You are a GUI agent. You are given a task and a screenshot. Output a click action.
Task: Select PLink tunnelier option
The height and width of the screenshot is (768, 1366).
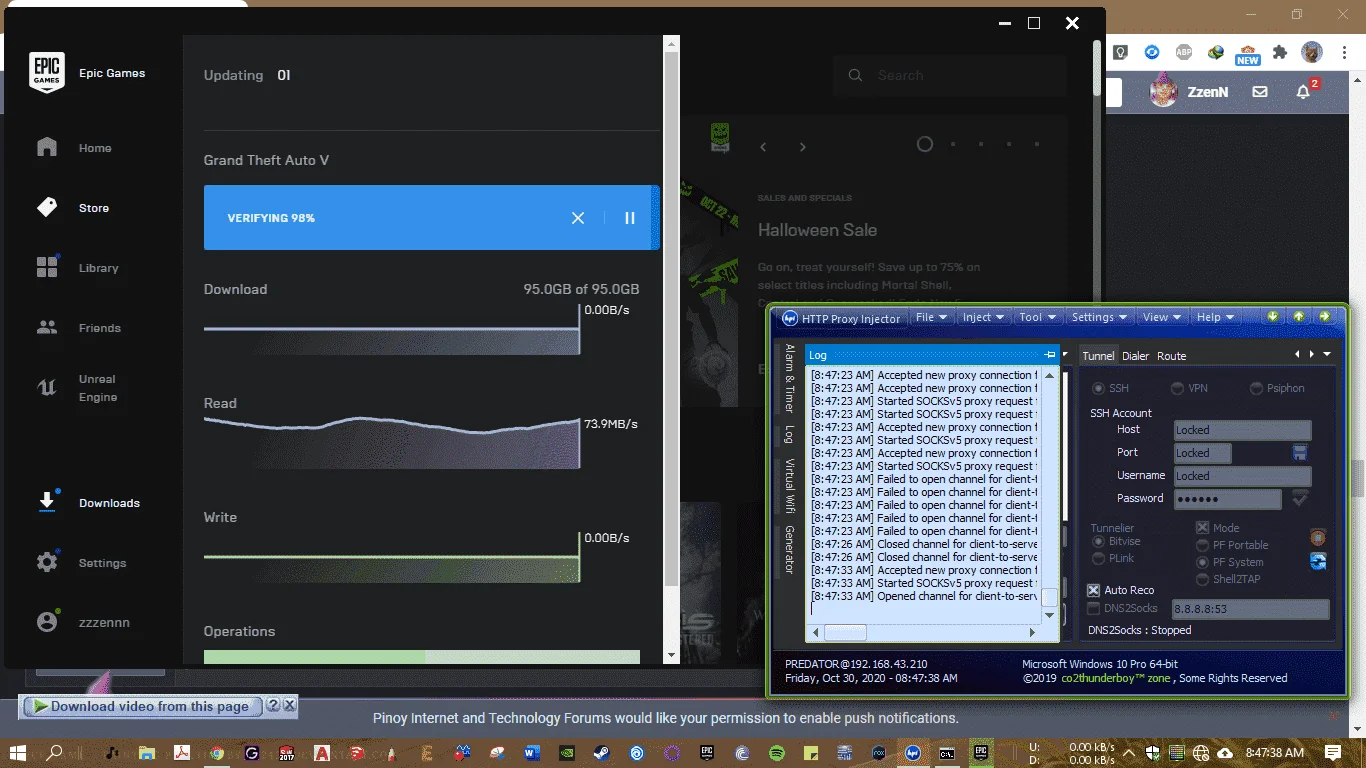coord(1099,558)
